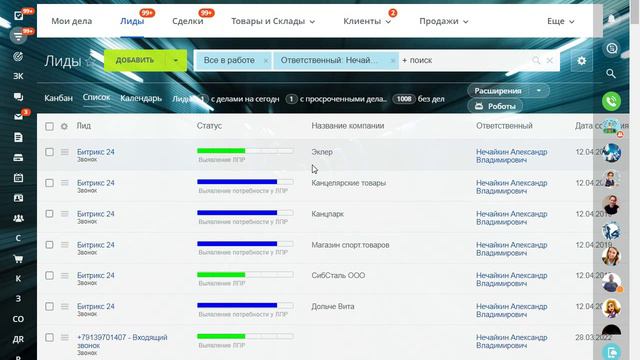Open the tasks checkmark icon in left sidebar
Screen dimensions: 640x360
[x=18, y=16]
